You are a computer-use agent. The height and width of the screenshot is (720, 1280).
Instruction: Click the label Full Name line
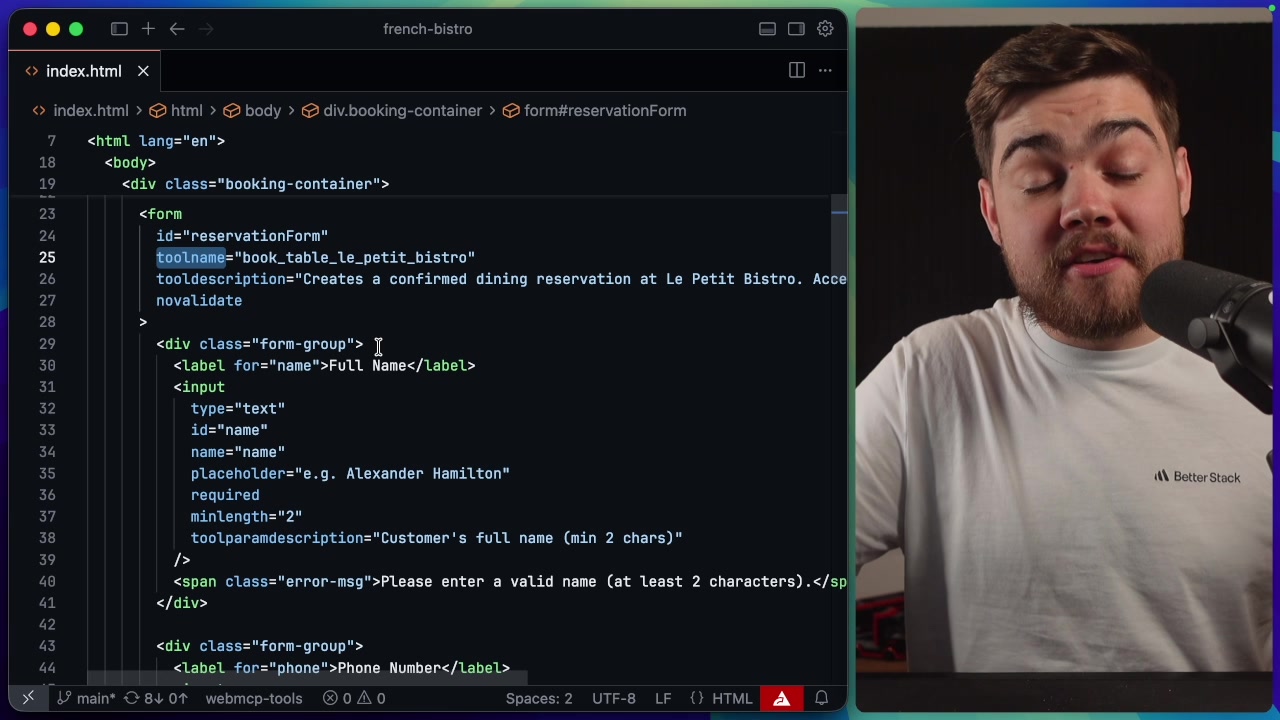click(324, 366)
